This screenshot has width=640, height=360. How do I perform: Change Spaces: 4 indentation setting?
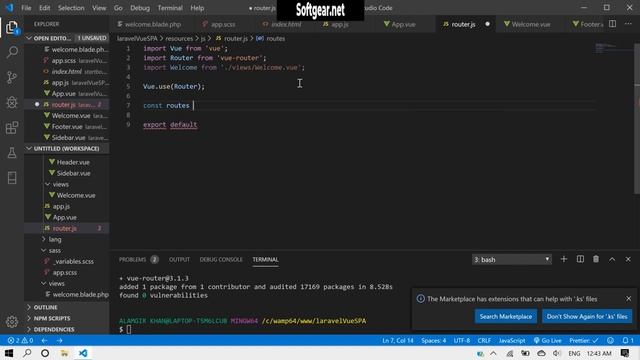(433, 340)
